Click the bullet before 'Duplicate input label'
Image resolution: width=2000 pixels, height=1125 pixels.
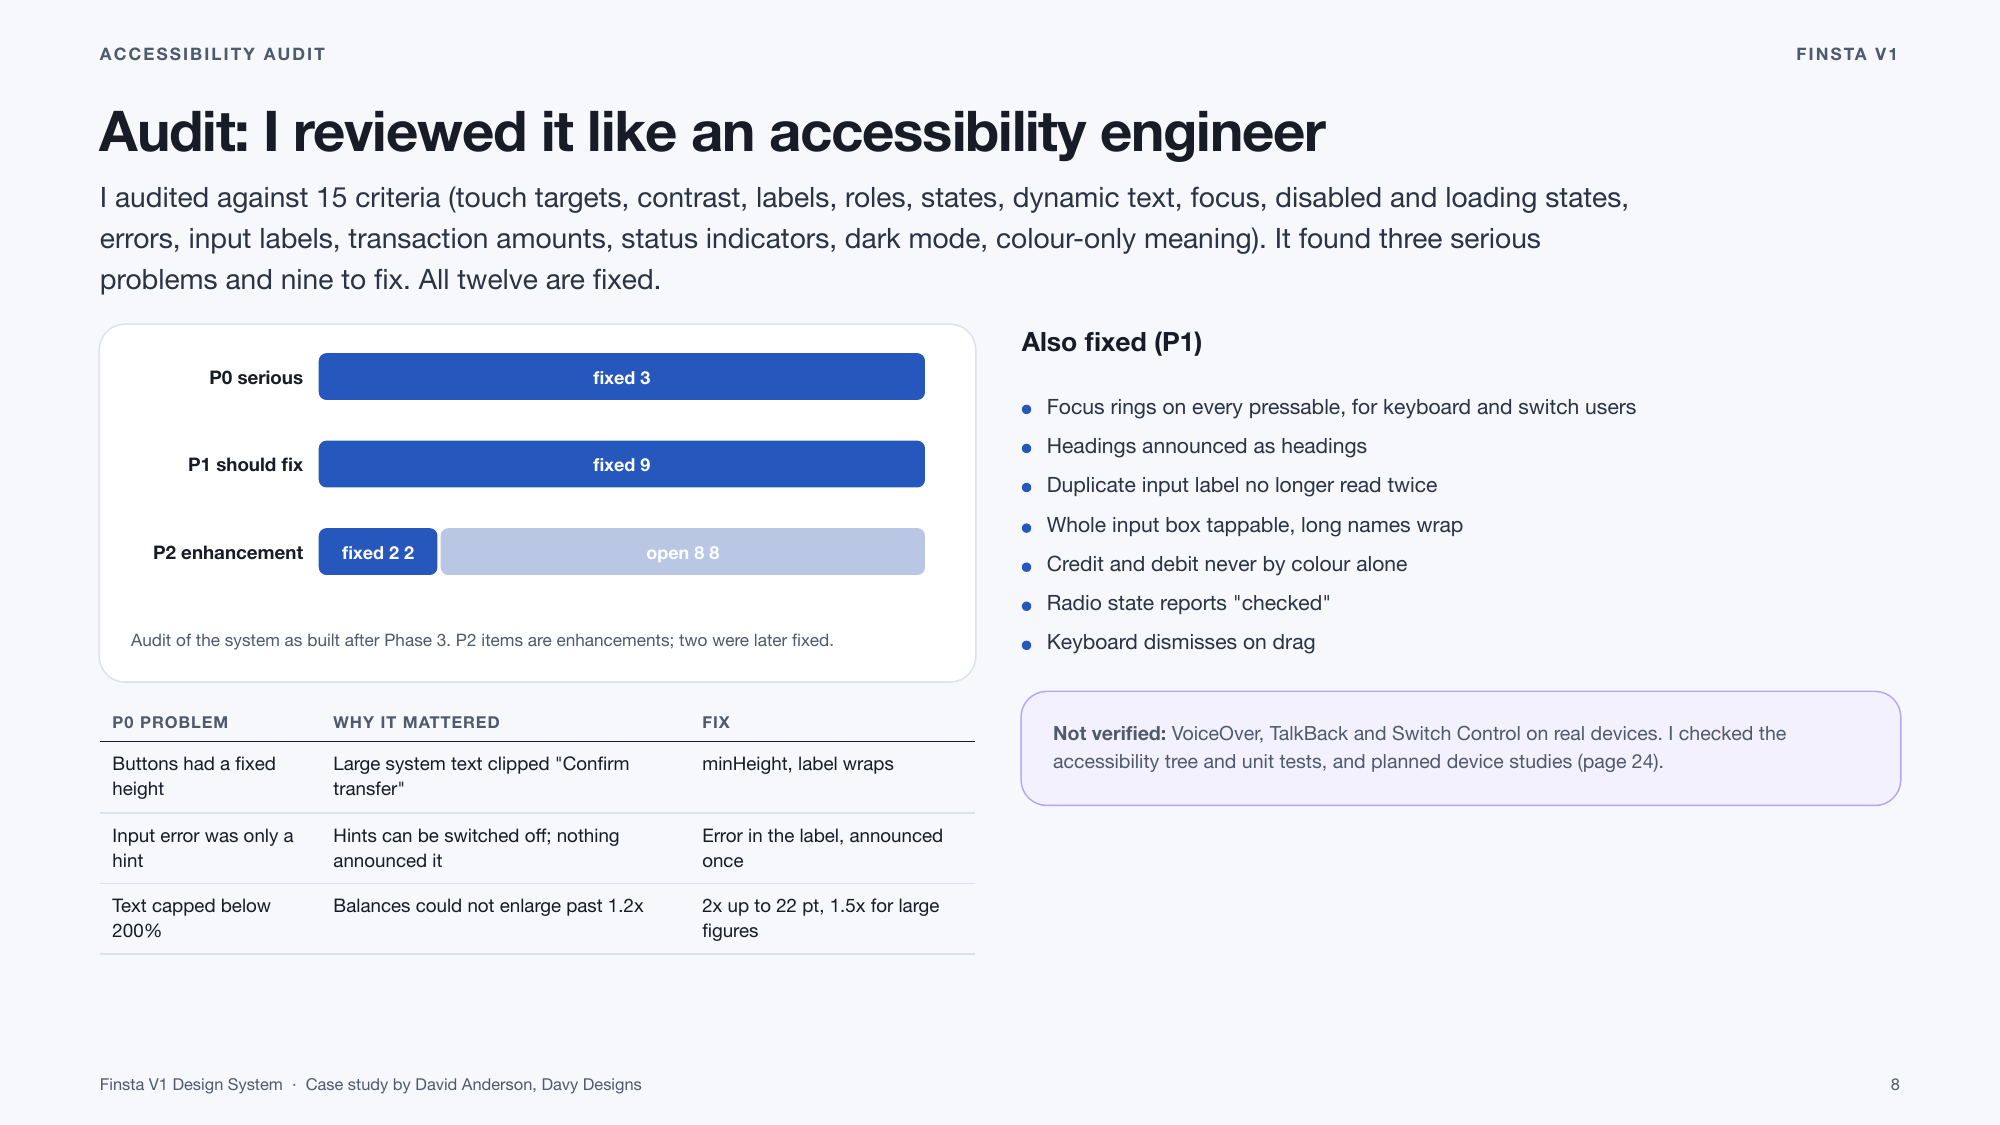coord(1026,487)
